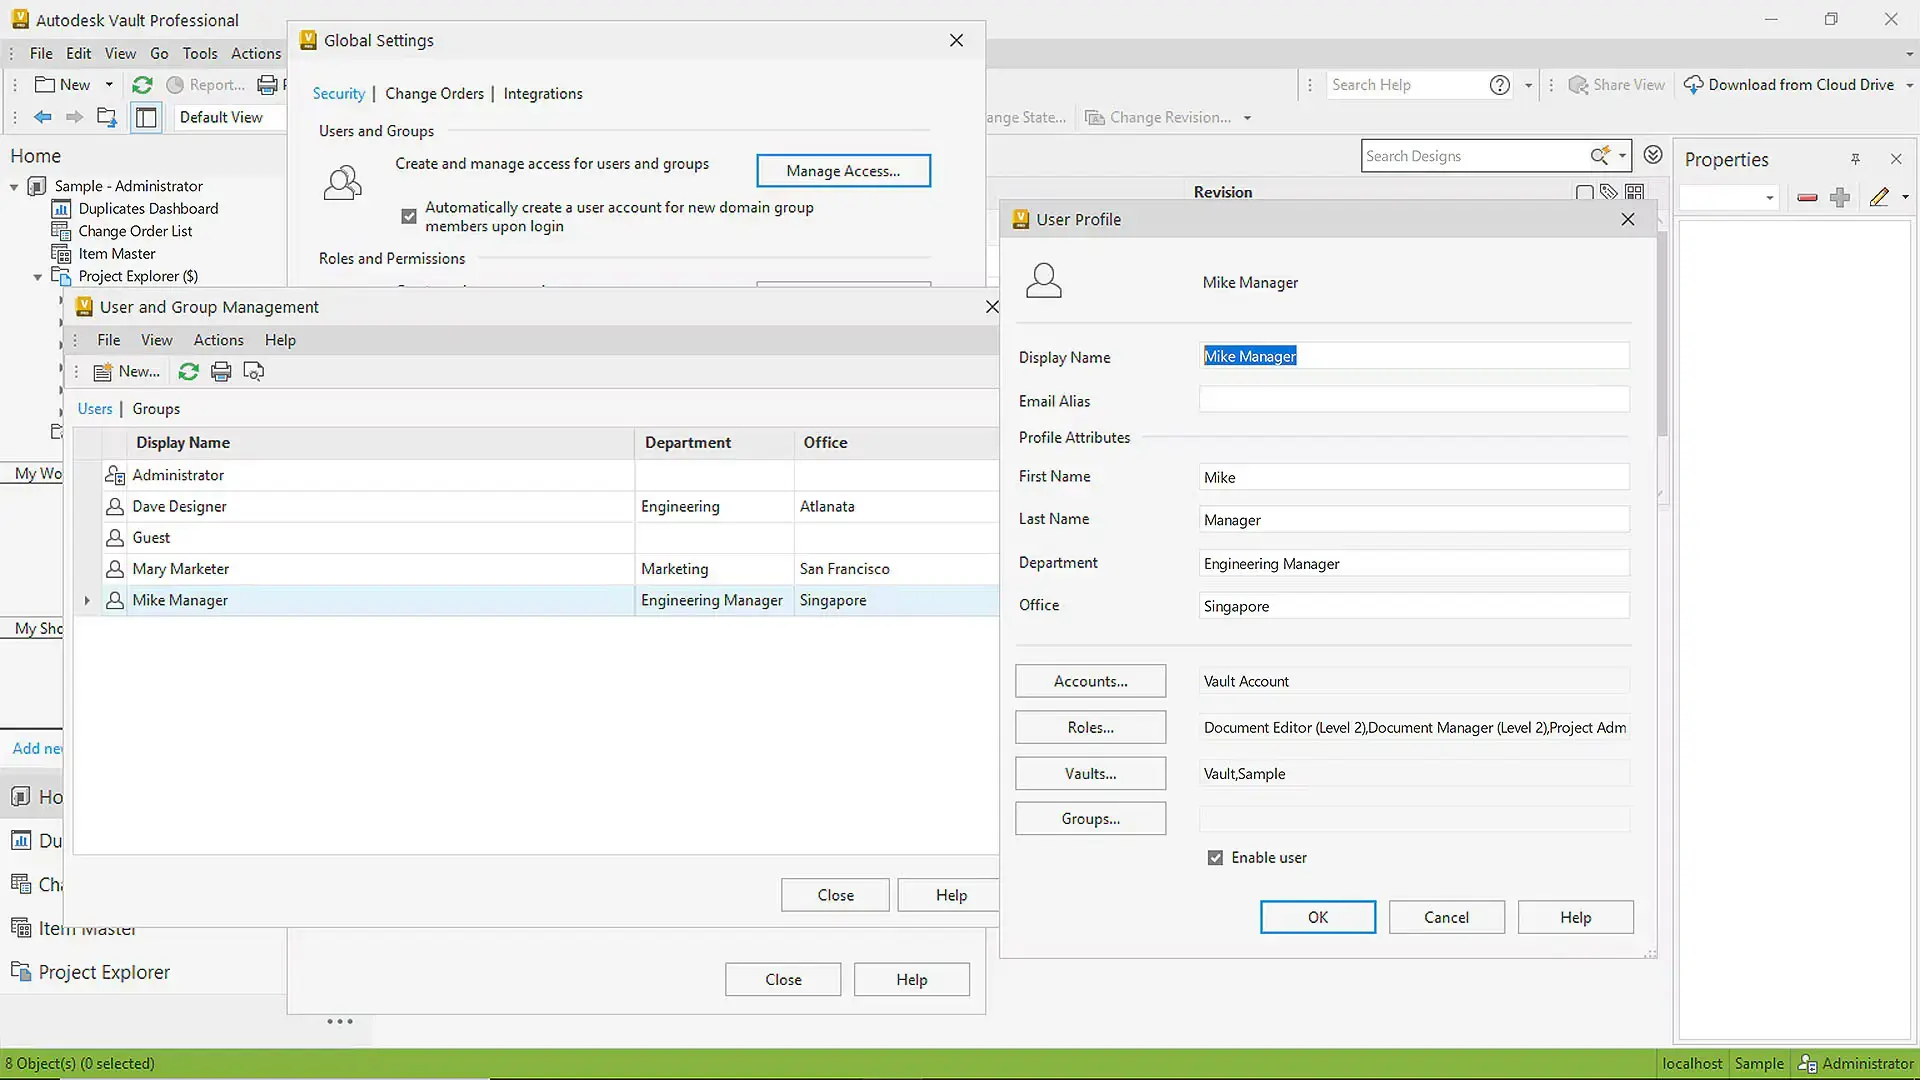Click the Search Help input box
Screen dimensions: 1920x1080
point(1405,85)
